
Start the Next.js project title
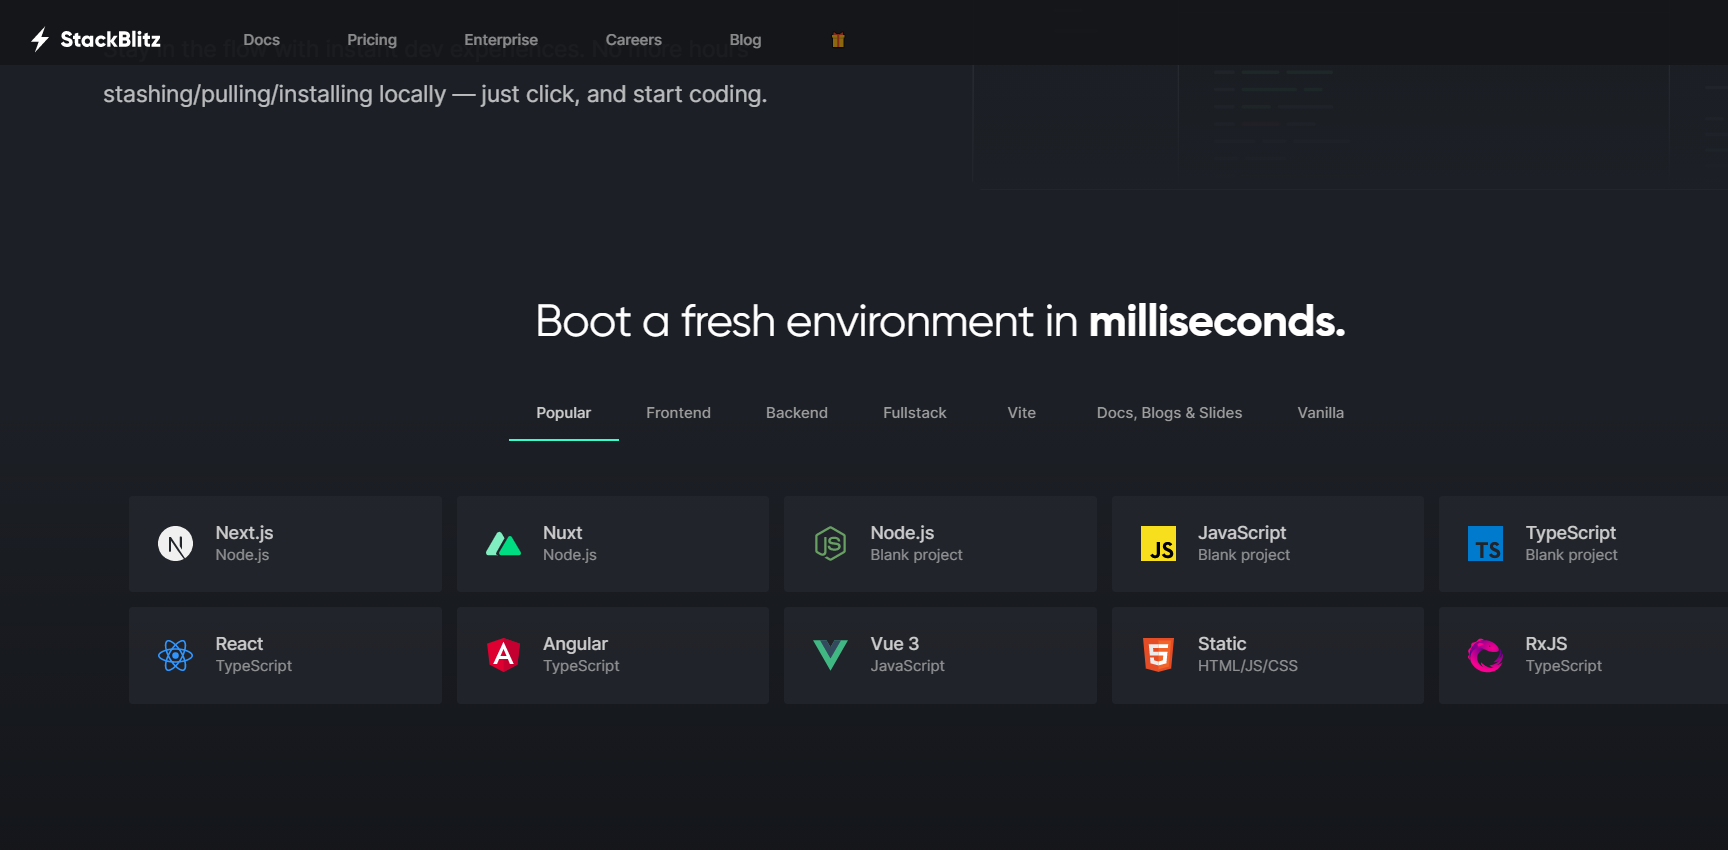pyautogui.click(x=245, y=533)
